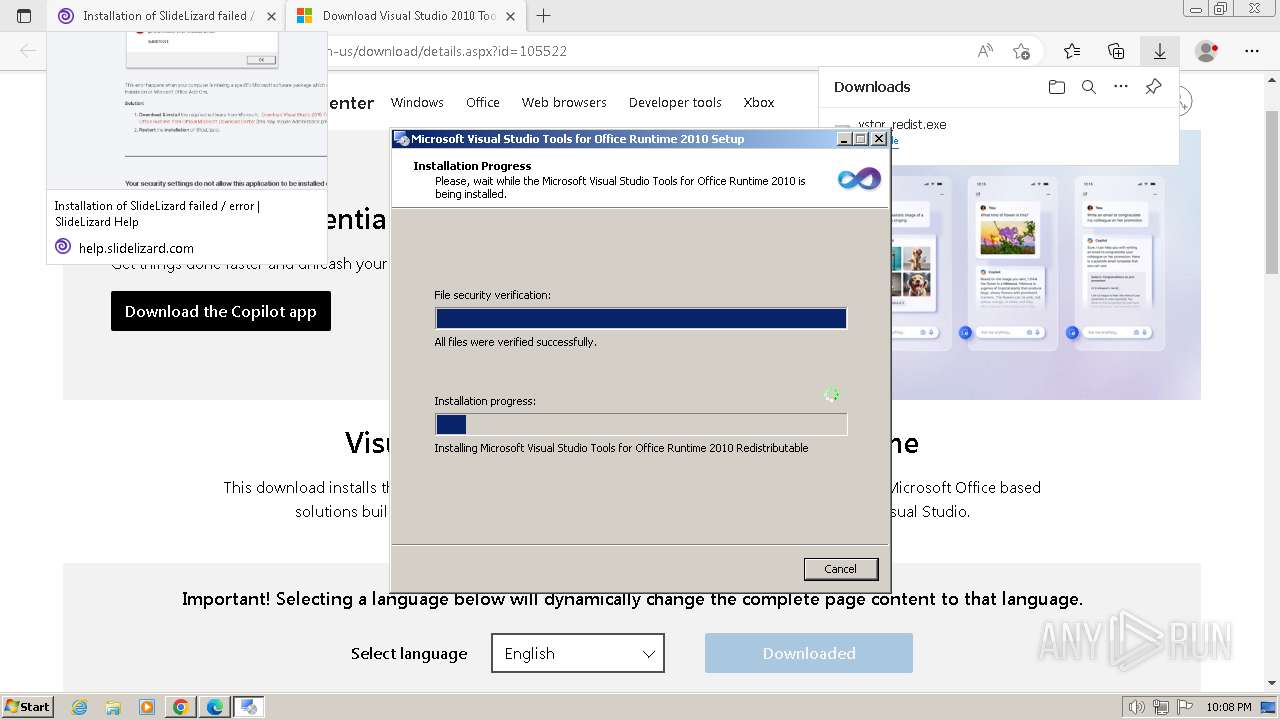This screenshot has width=1280, height=720.
Task: Open network status tray icon
Action: pyautogui.click(x=1161, y=707)
